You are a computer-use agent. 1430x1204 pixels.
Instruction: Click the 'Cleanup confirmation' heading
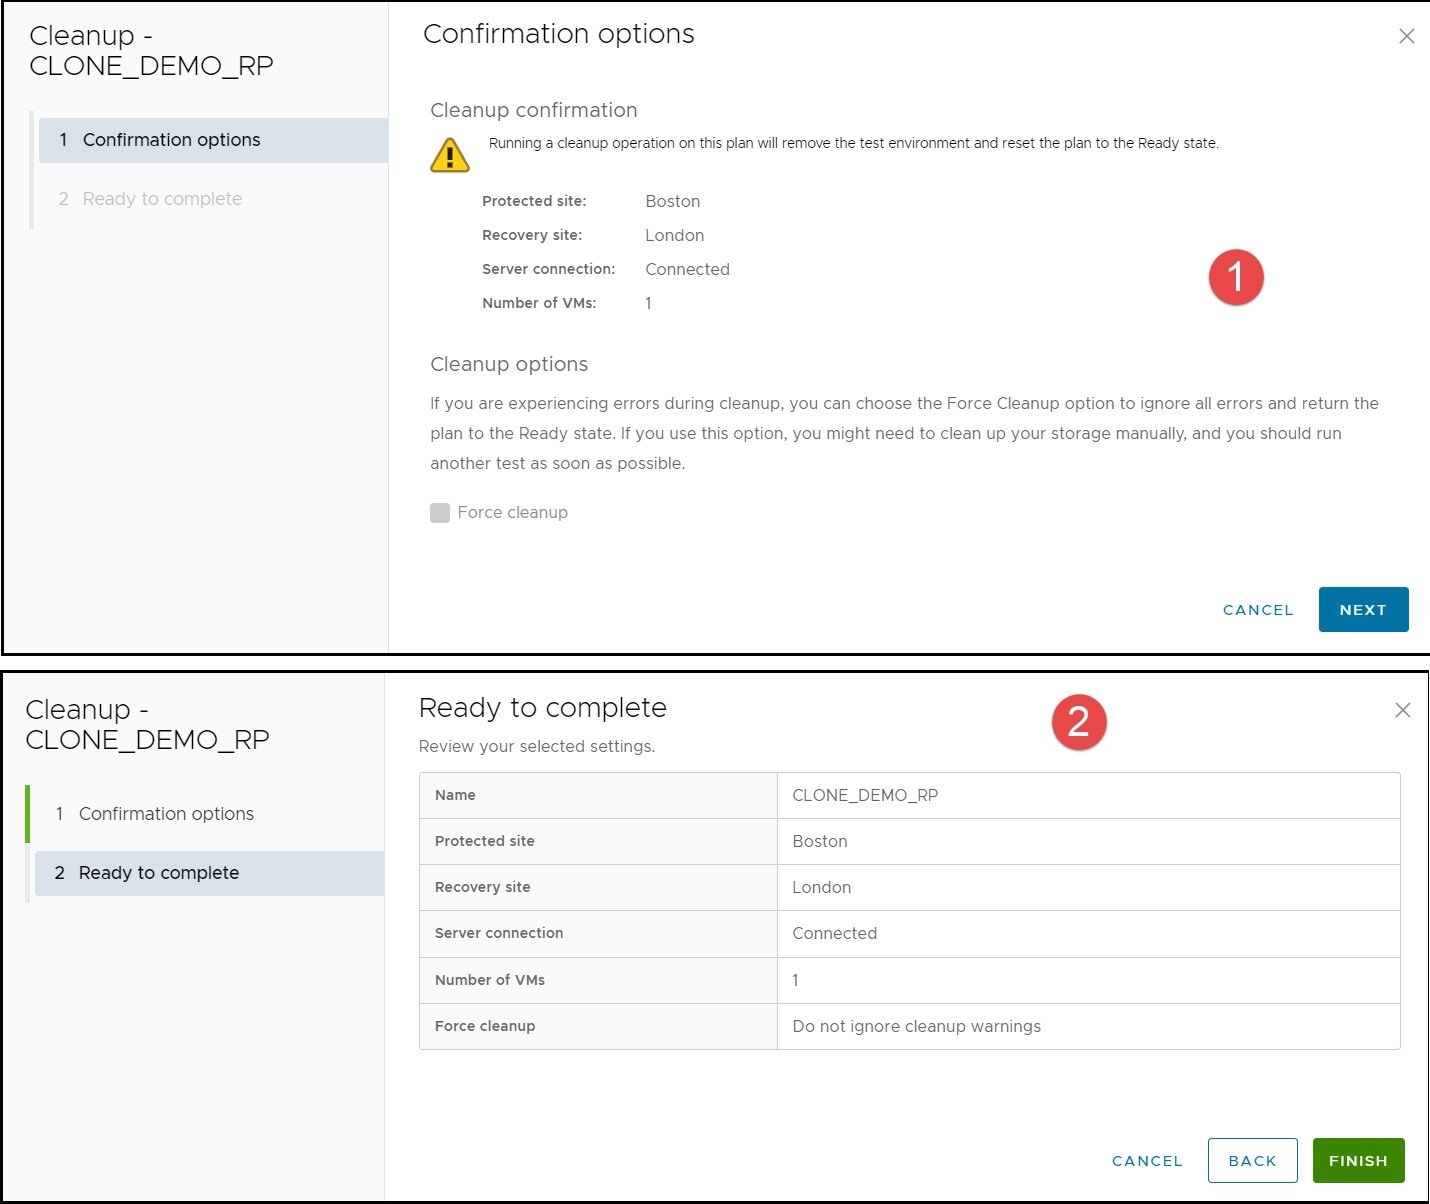(x=533, y=110)
